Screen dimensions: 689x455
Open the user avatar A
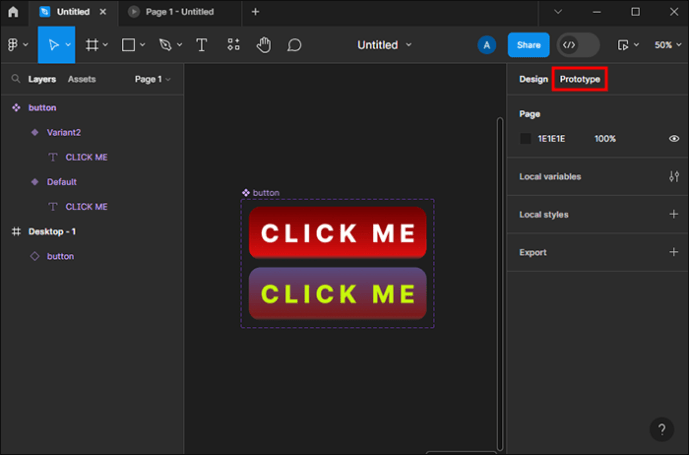click(486, 45)
